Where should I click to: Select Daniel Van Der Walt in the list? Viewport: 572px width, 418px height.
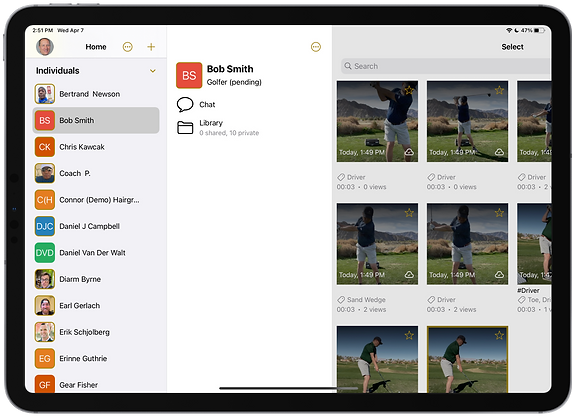(96, 252)
